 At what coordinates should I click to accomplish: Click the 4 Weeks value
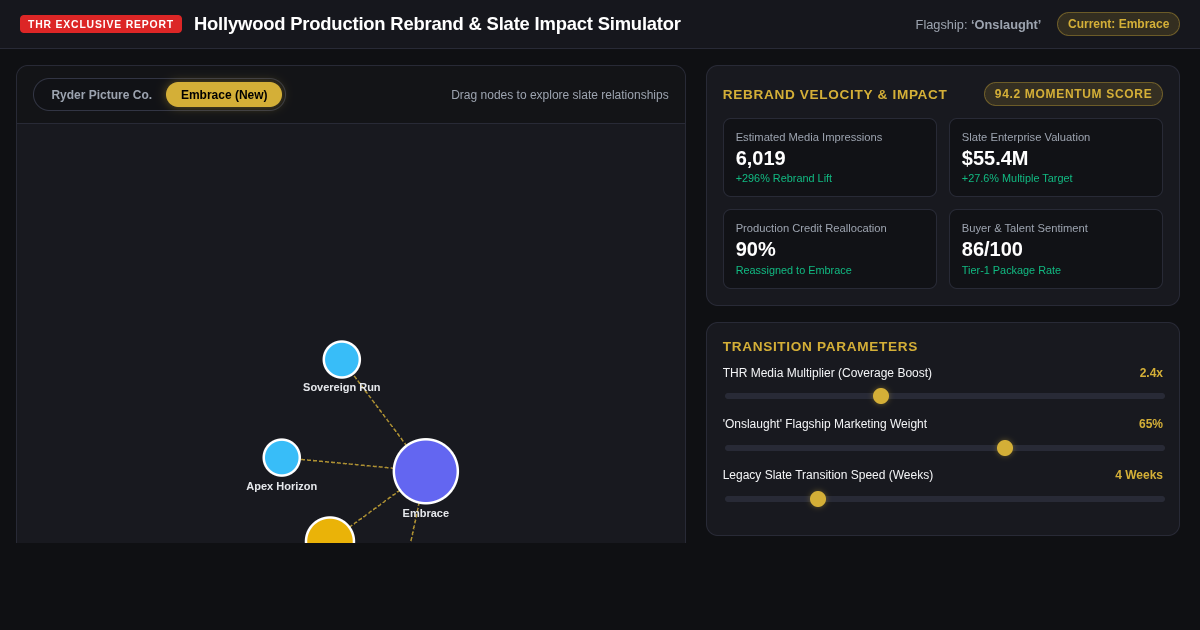tap(1139, 475)
